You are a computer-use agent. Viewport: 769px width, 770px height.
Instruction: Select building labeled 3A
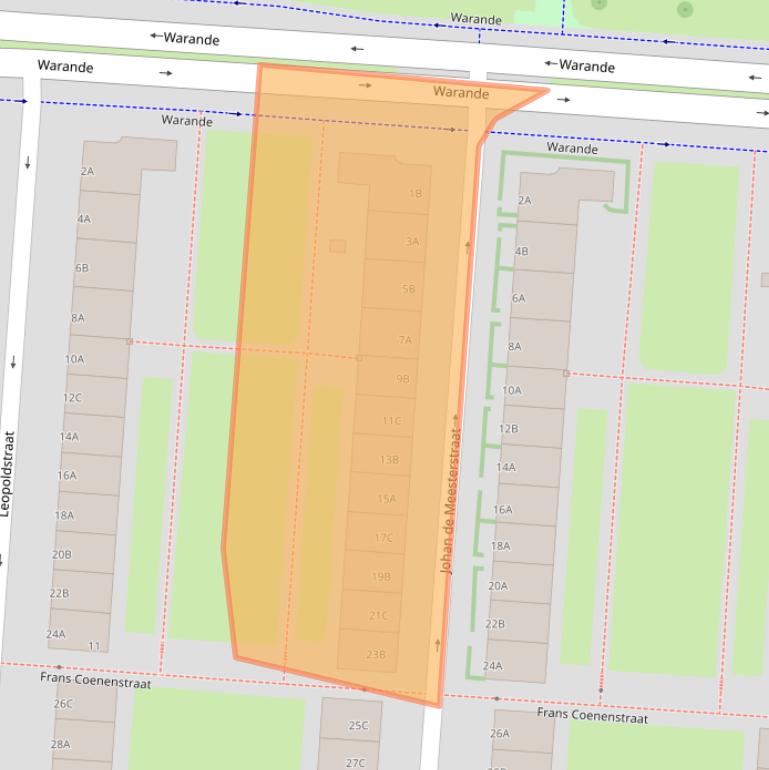[x=412, y=242]
